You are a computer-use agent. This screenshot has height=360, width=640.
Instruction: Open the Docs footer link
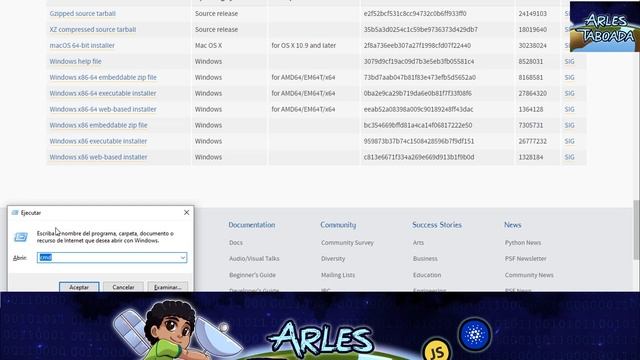(236, 242)
